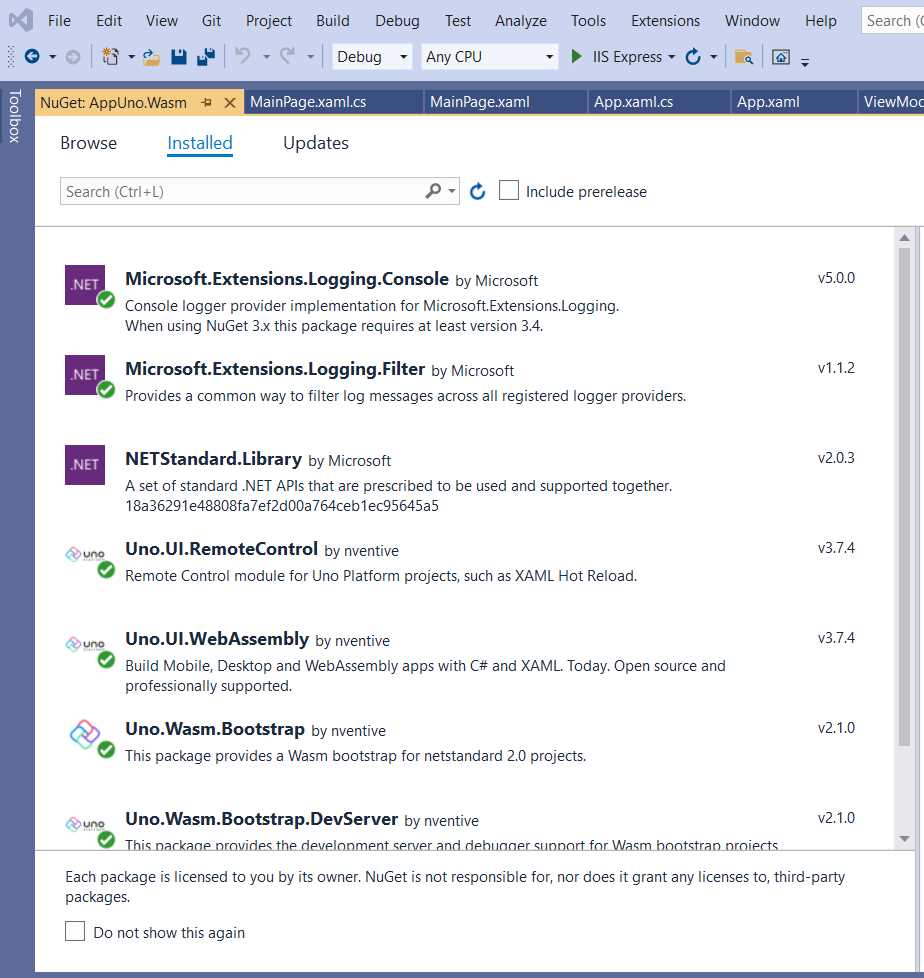The image size is (924, 978).
Task: Open the Extensions menu
Action: click(664, 20)
